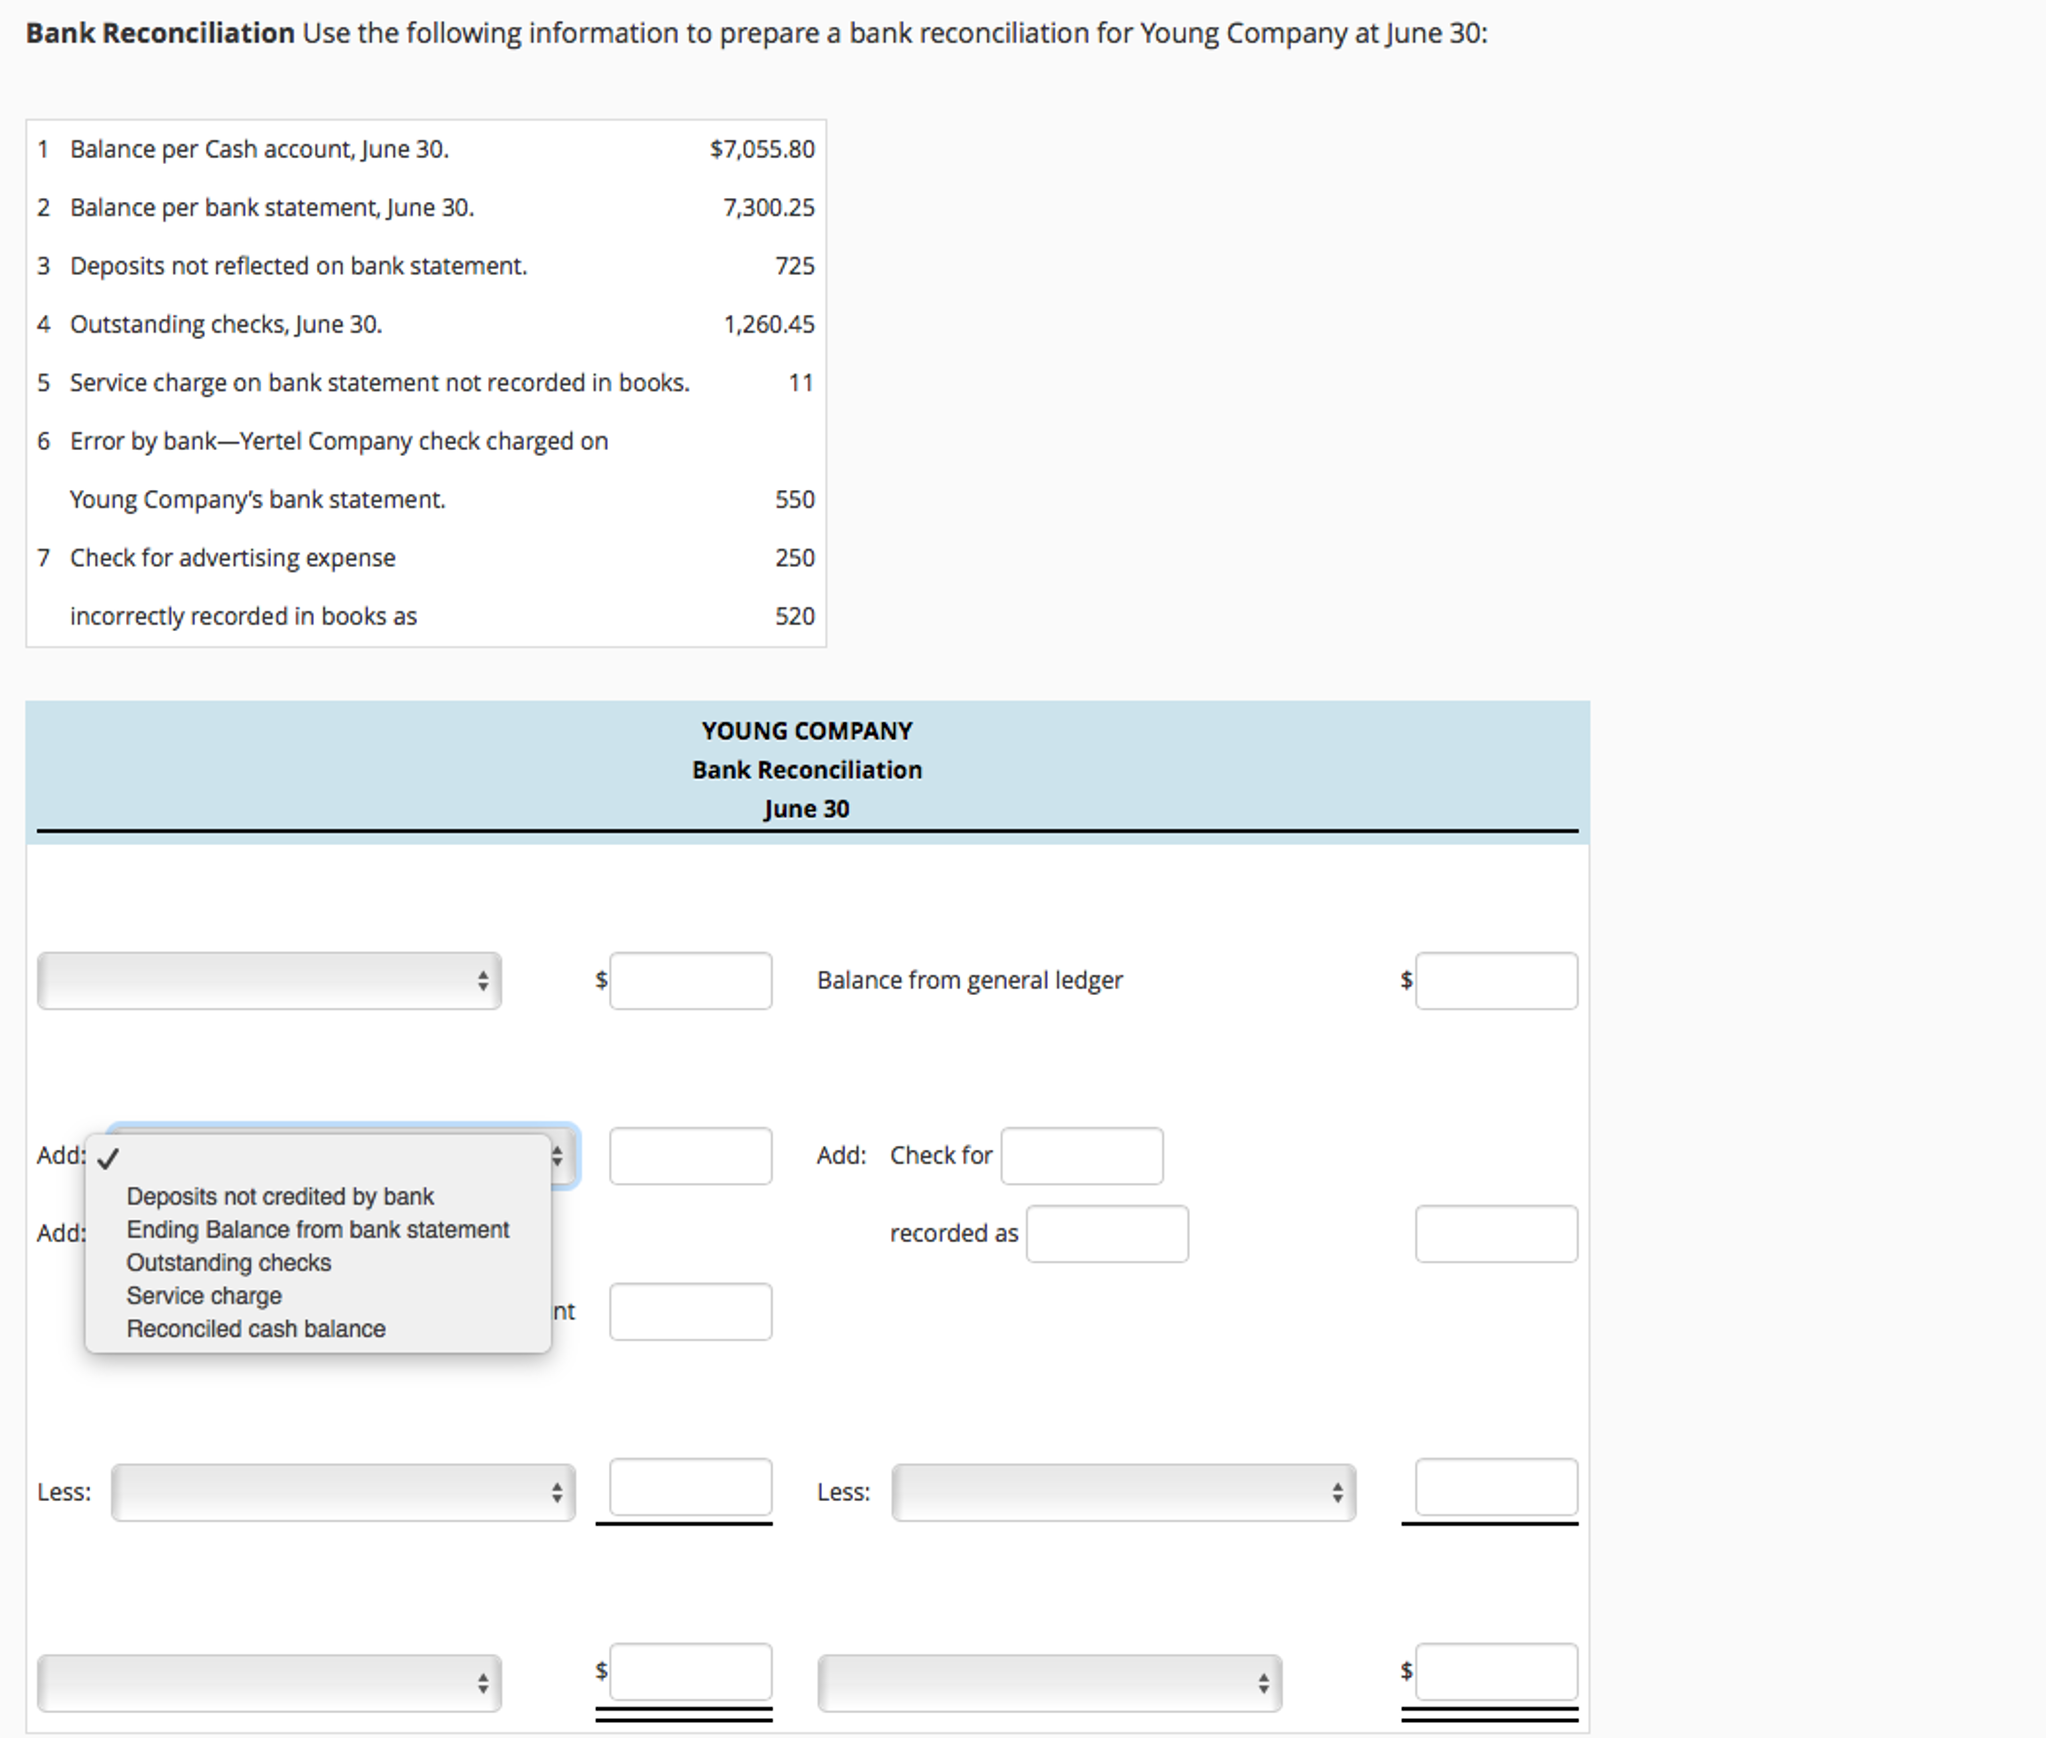This screenshot has height=1738, width=2046.
Task: Select 'Reconciled cash balance' option
Action: click(x=256, y=1328)
